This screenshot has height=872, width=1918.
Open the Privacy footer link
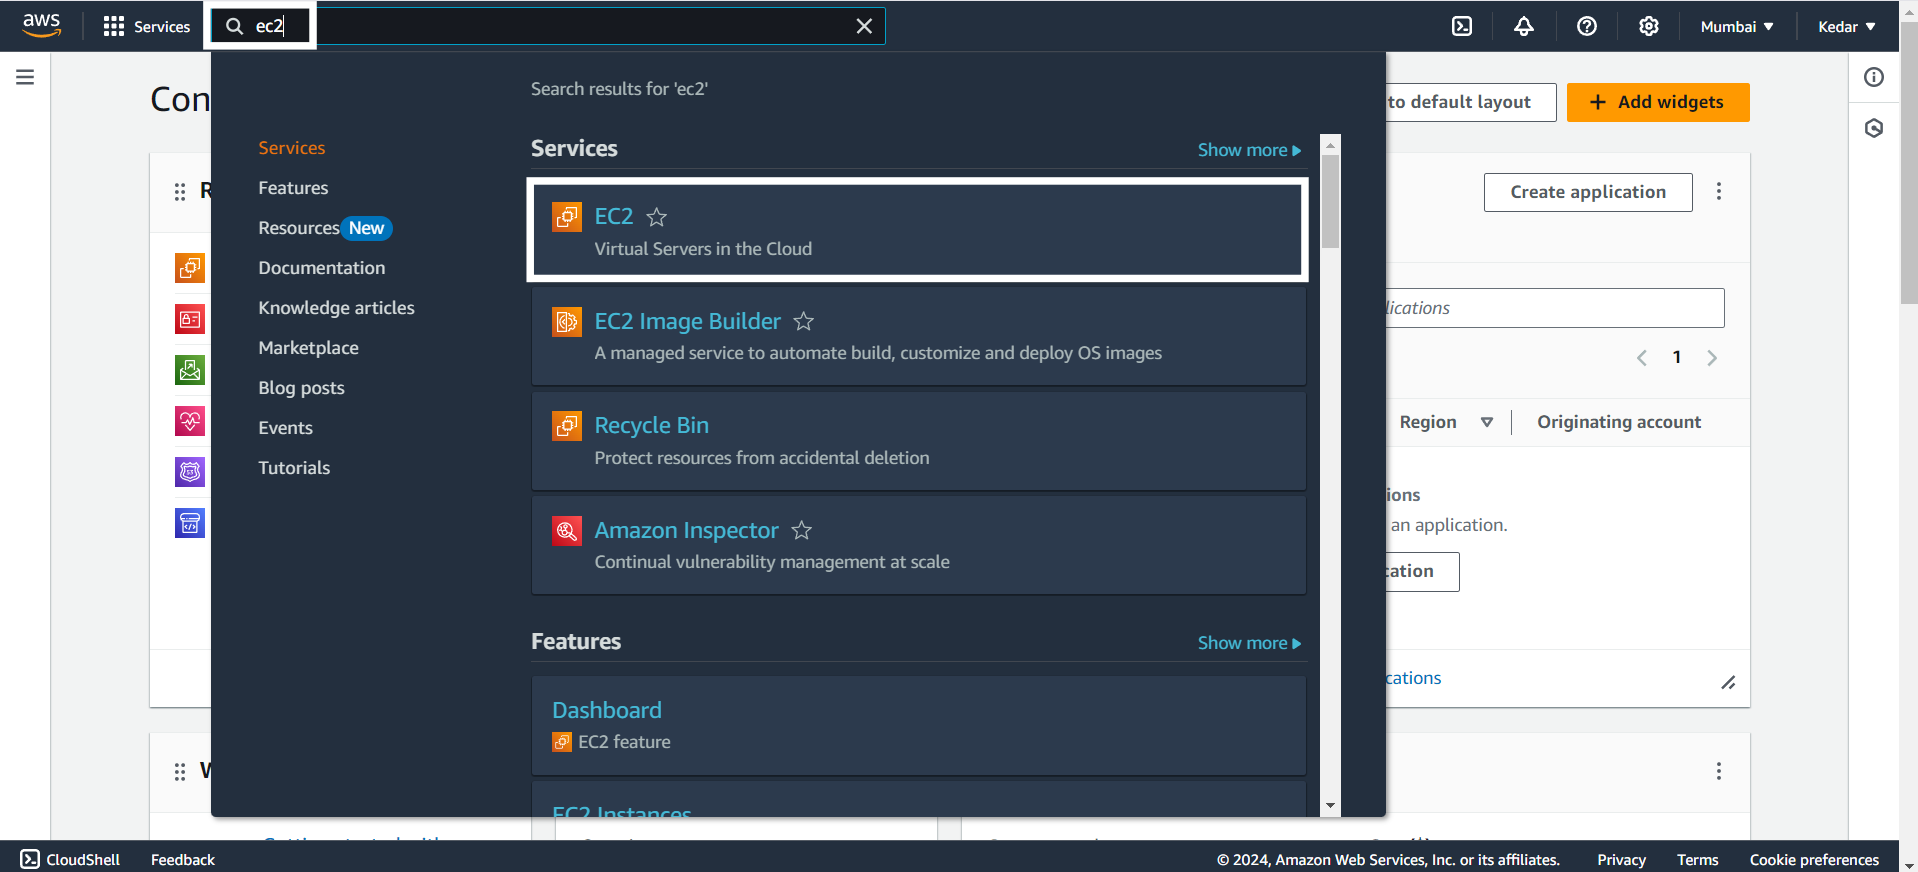[1621, 859]
